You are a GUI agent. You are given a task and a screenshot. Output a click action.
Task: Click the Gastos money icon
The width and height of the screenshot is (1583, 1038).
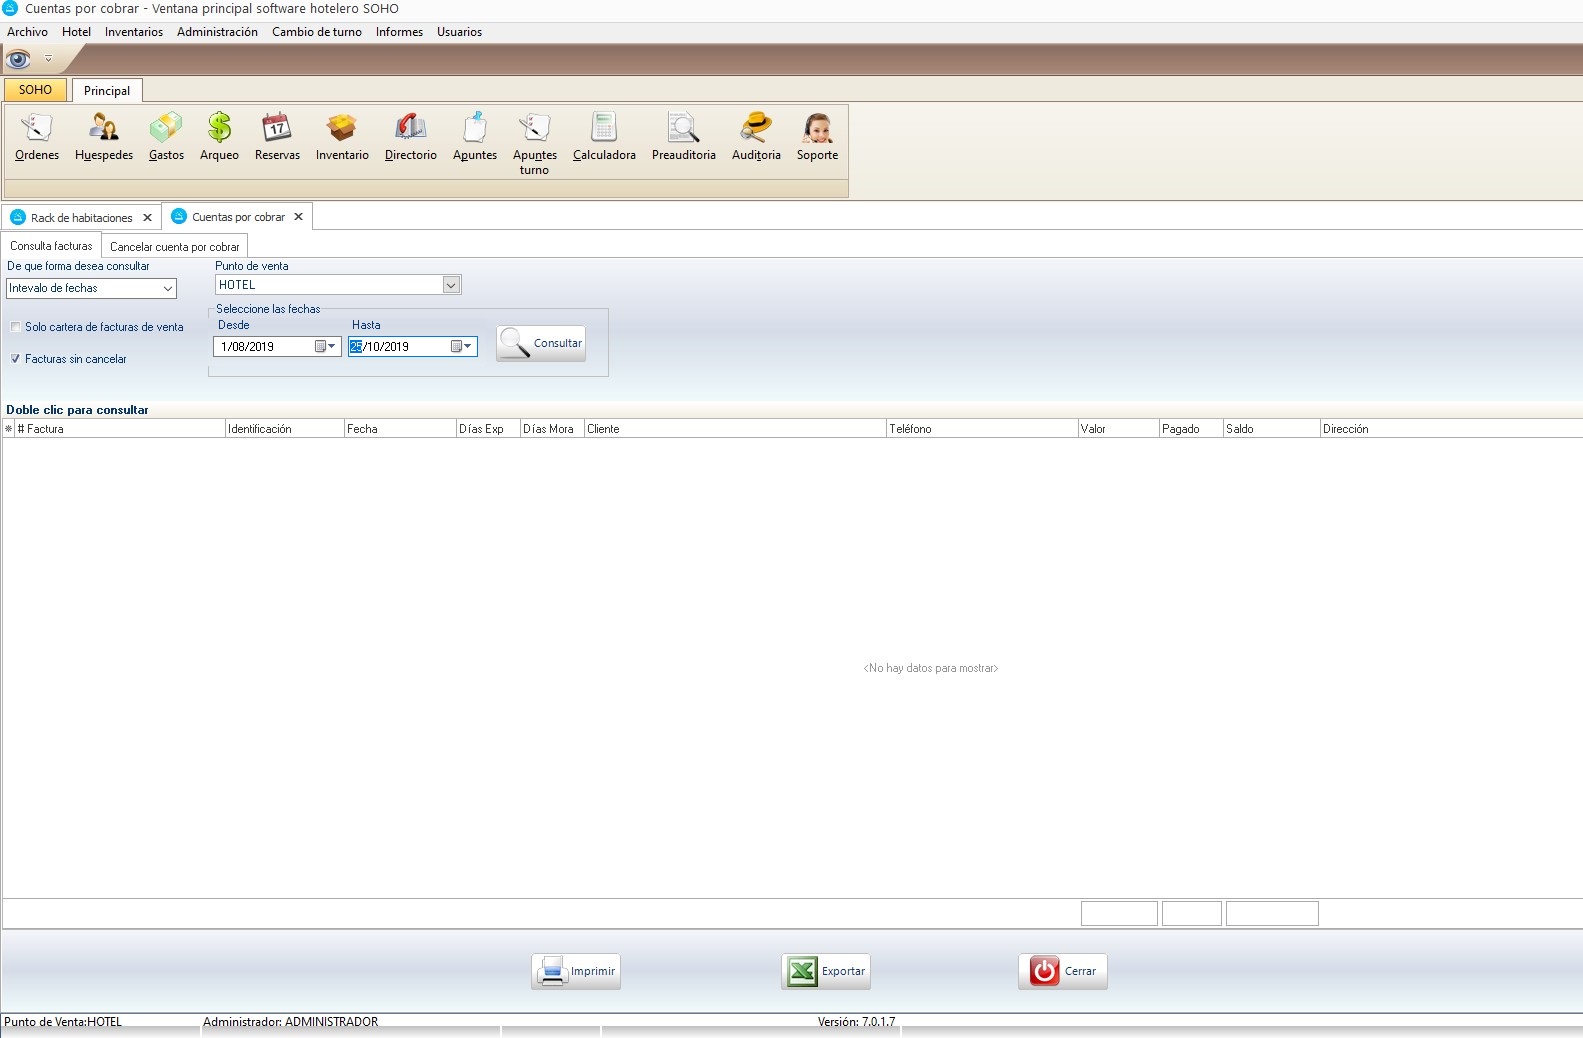(166, 136)
